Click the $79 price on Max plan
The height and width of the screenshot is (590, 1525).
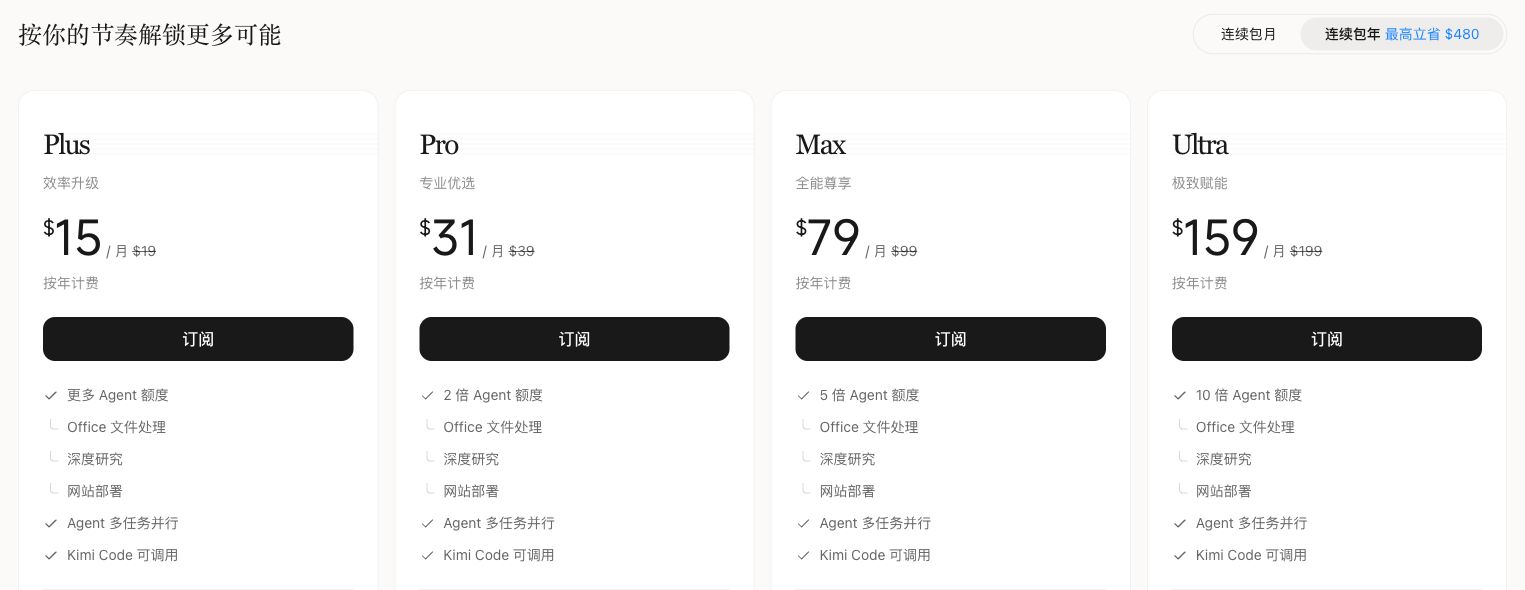click(828, 238)
